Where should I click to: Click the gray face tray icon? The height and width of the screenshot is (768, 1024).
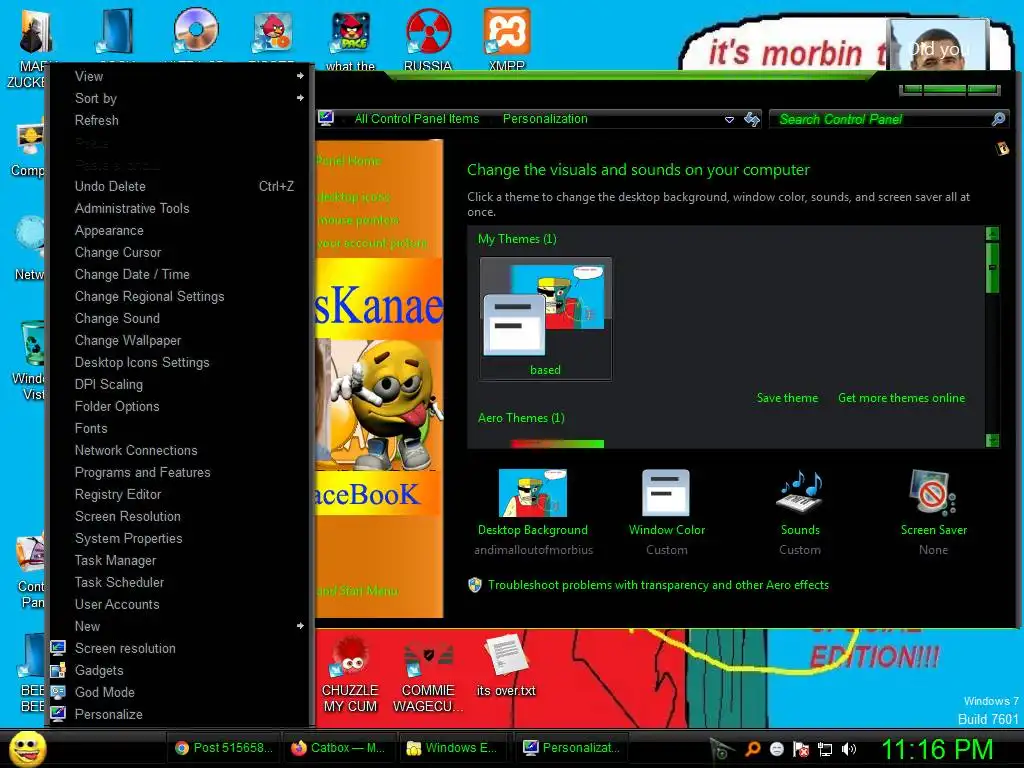(776, 749)
